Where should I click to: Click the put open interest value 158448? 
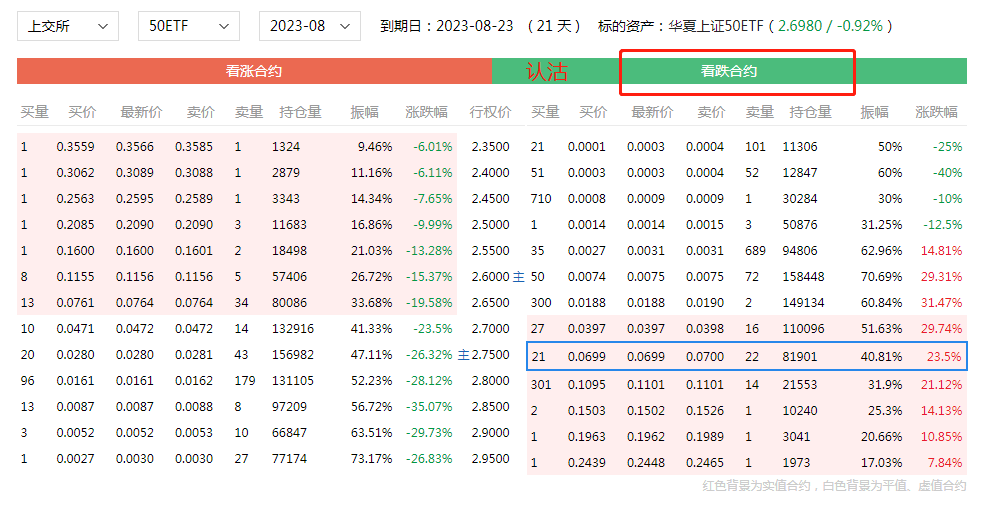(810, 277)
